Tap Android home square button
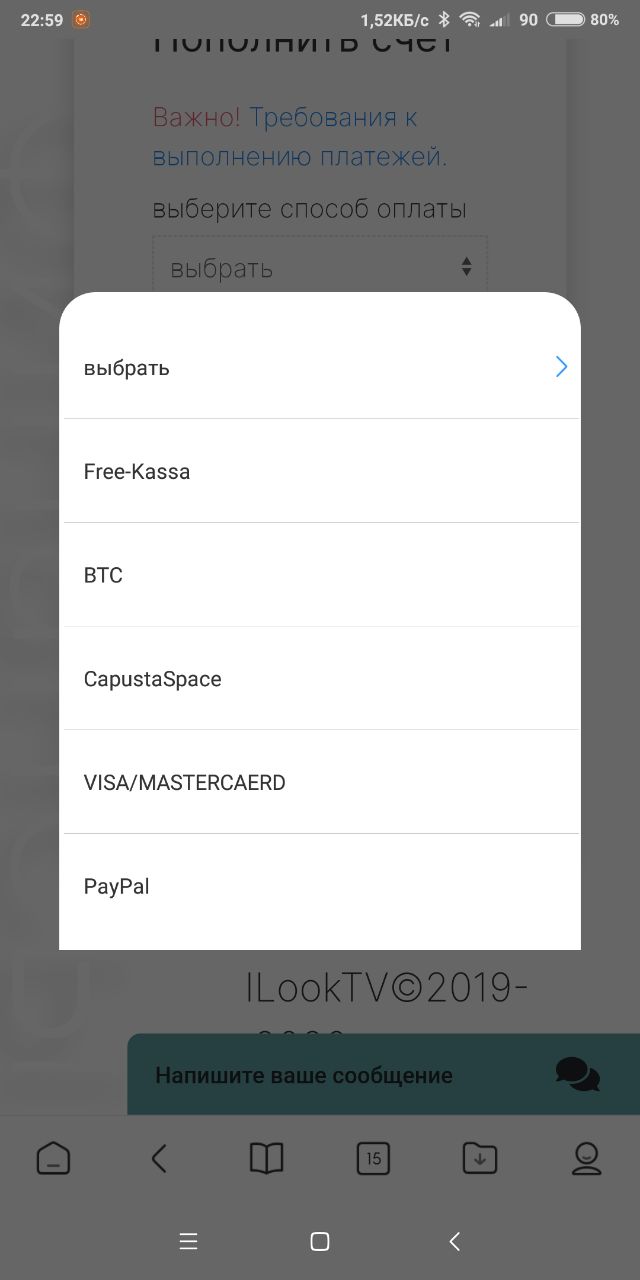640x1280 pixels. pyautogui.click(x=320, y=1241)
